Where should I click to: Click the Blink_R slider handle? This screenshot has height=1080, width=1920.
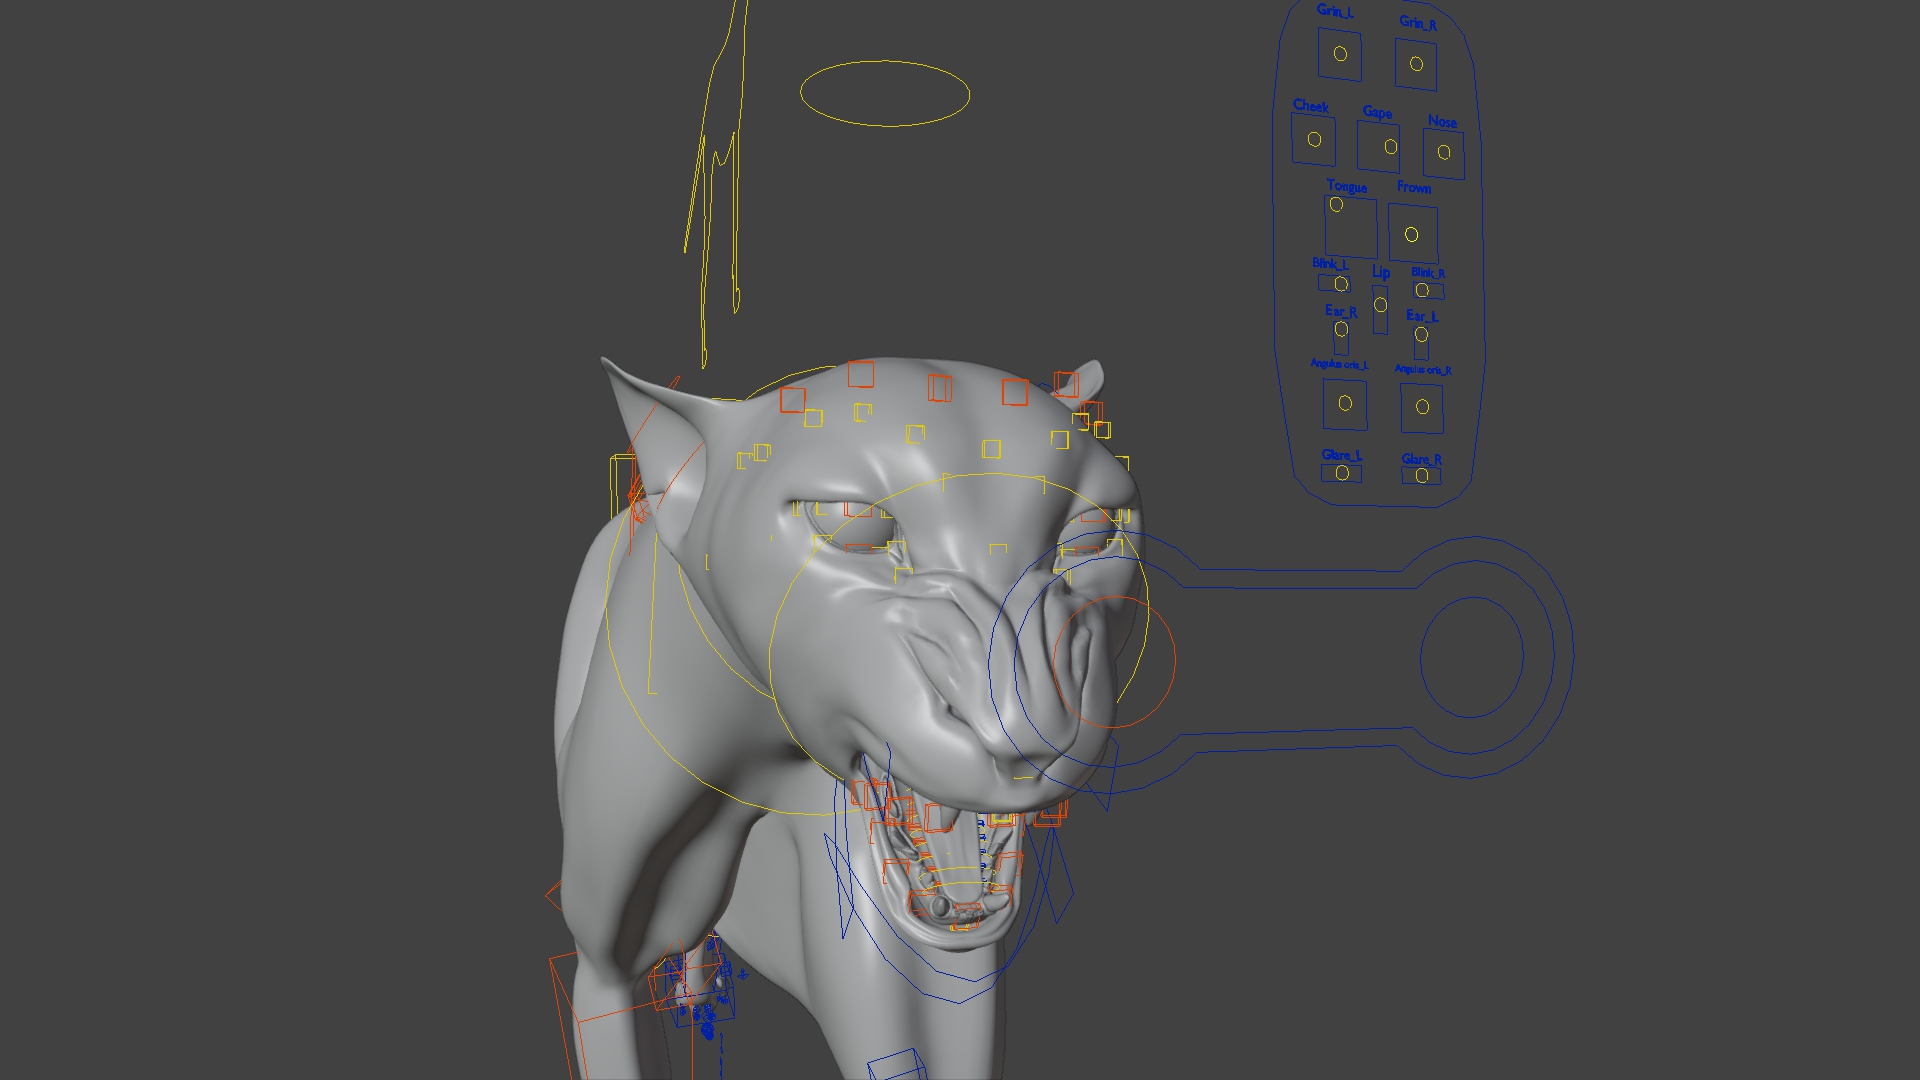[x=1422, y=290]
